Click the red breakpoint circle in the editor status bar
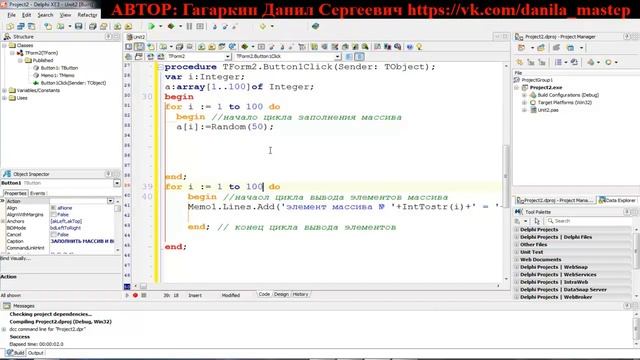 click(x=135, y=295)
